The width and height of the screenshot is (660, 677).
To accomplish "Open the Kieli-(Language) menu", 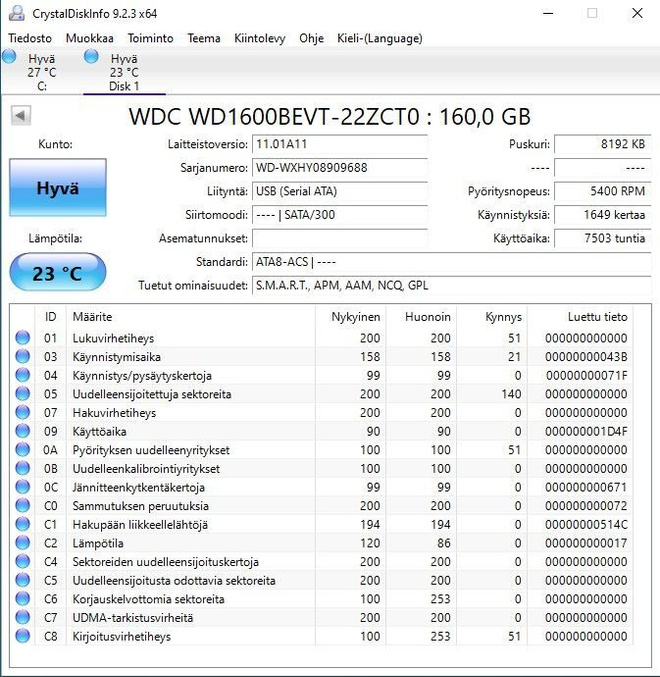I will 379,38.
